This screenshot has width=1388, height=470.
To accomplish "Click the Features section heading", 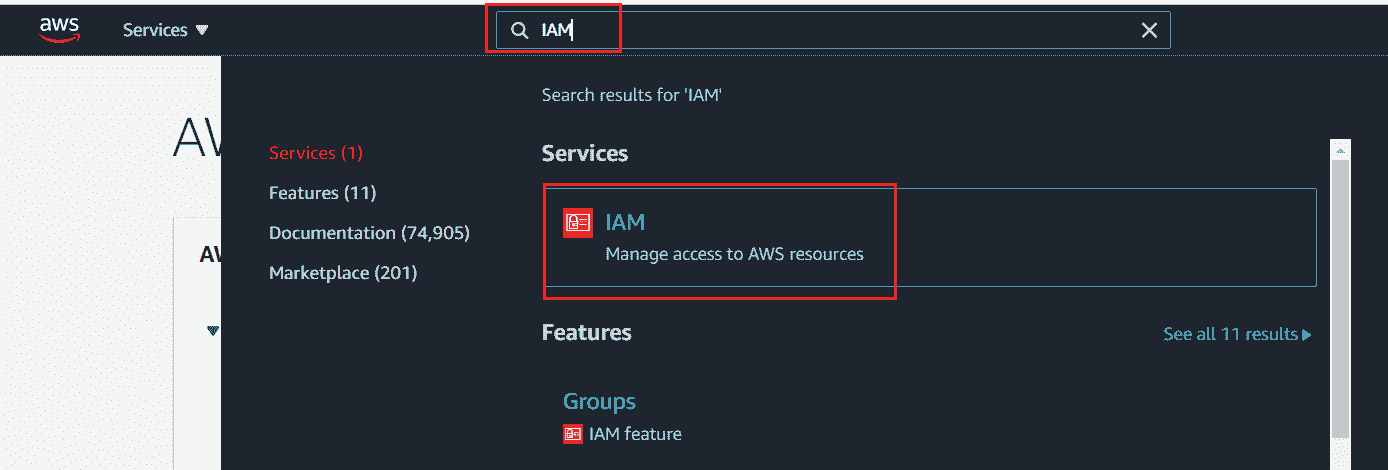I will coord(586,332).
